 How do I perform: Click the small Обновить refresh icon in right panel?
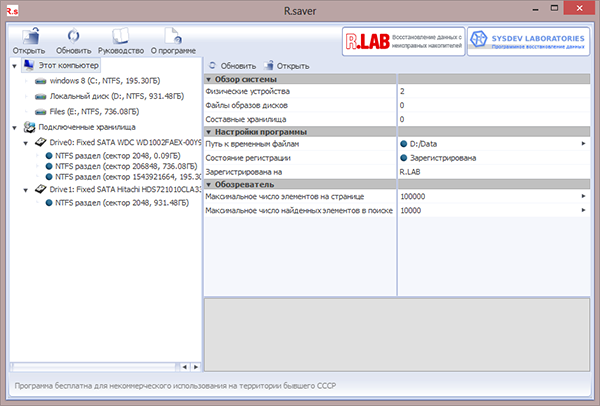coord(212,66)
